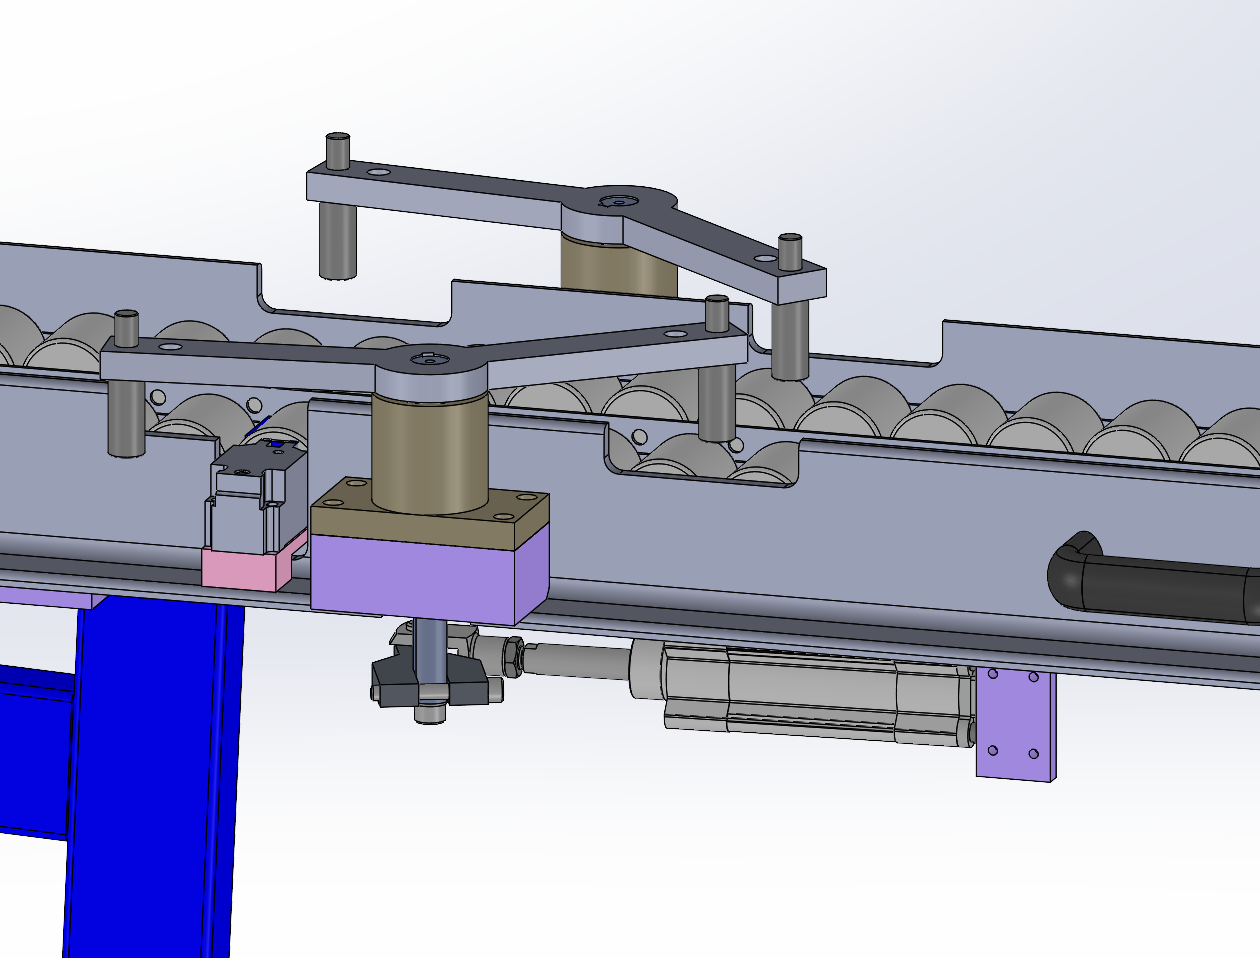Pick the pin at the front arm's left end
1260x958 pixels.
[x=126, y=385]
